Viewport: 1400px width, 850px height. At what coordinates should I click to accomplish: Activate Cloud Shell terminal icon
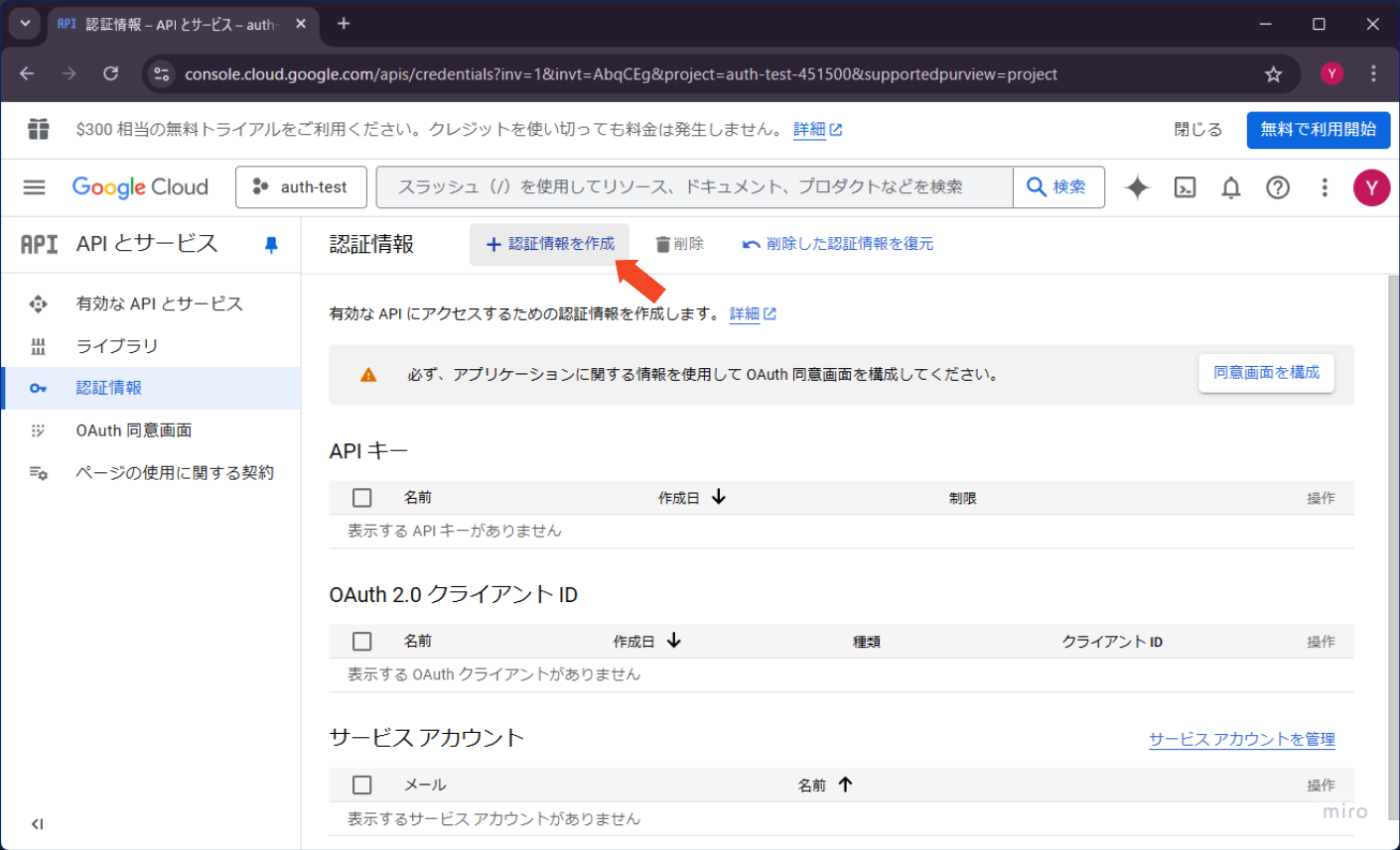tap(1185, 187)
